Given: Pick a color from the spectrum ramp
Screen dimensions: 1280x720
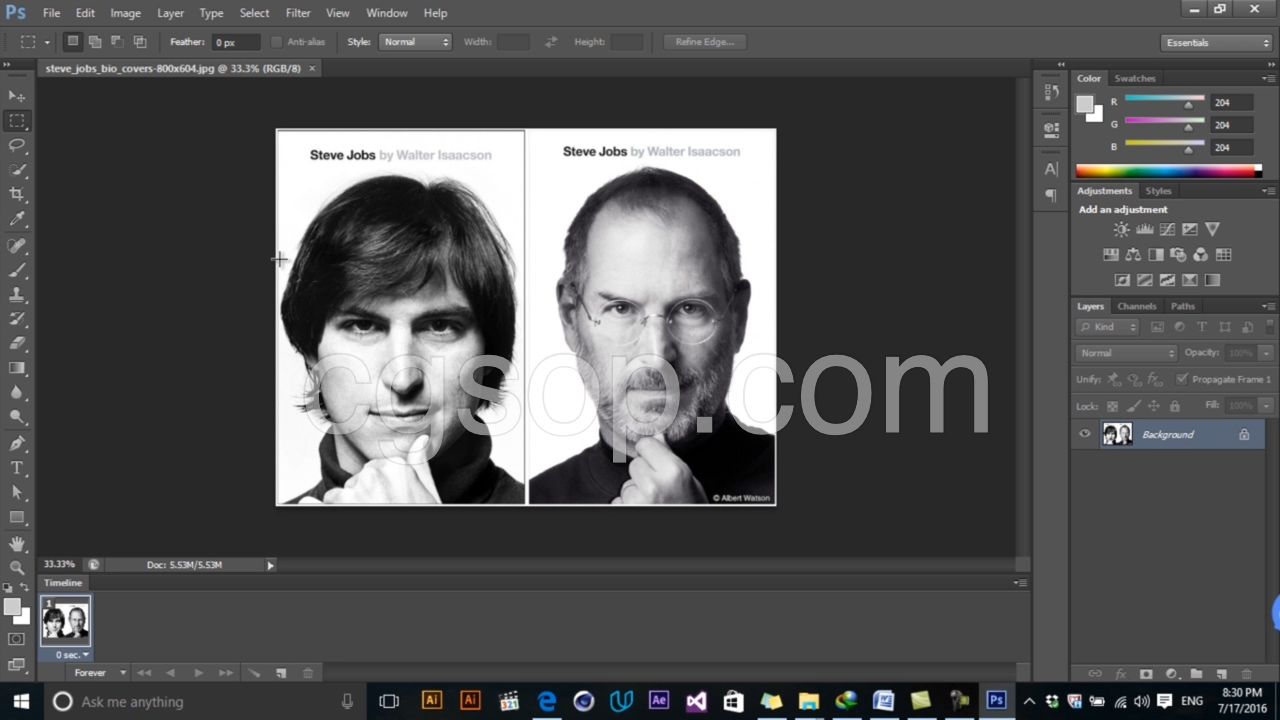Looking at the screenshot, I should [x=1168, y=170].
